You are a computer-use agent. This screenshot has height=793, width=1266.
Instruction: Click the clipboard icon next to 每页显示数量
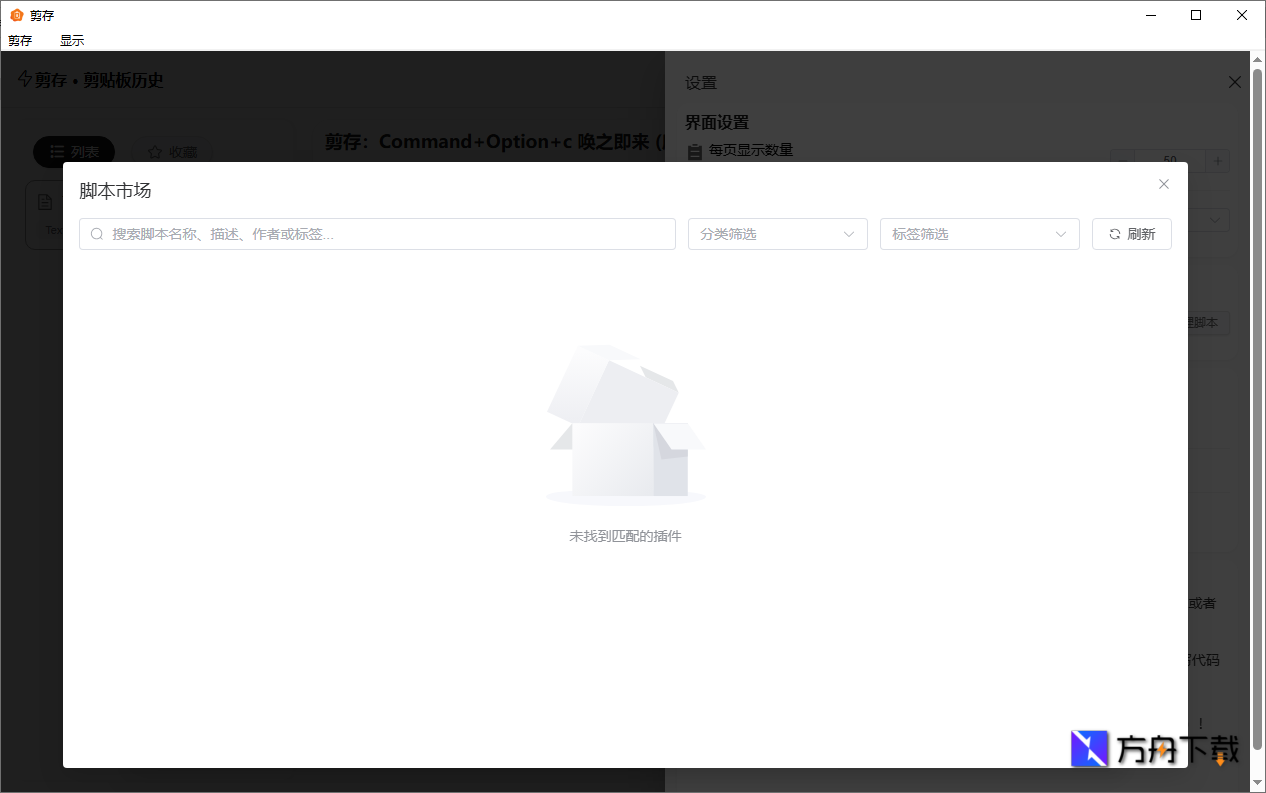point(695,150)
